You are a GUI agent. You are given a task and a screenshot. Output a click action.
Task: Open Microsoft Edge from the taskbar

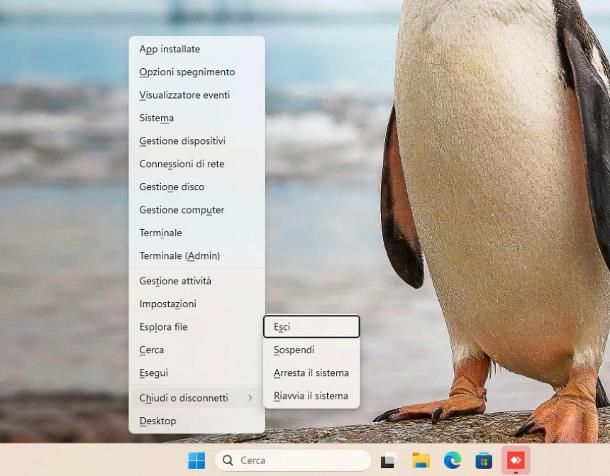452,460
